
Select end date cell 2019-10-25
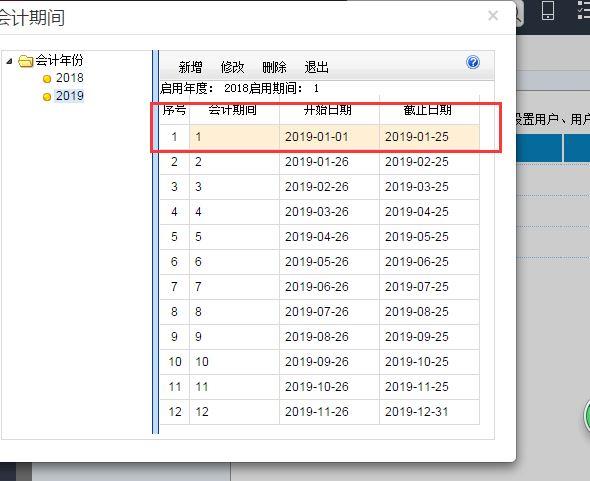429,362
